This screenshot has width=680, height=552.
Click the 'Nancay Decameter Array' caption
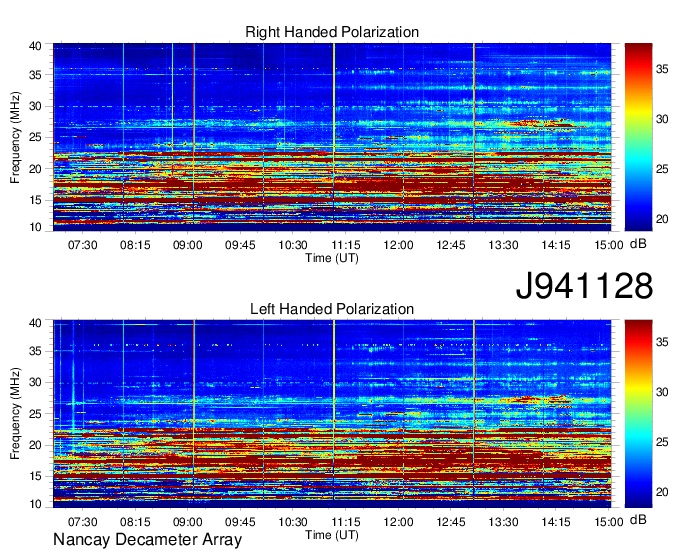click(147, 540)
